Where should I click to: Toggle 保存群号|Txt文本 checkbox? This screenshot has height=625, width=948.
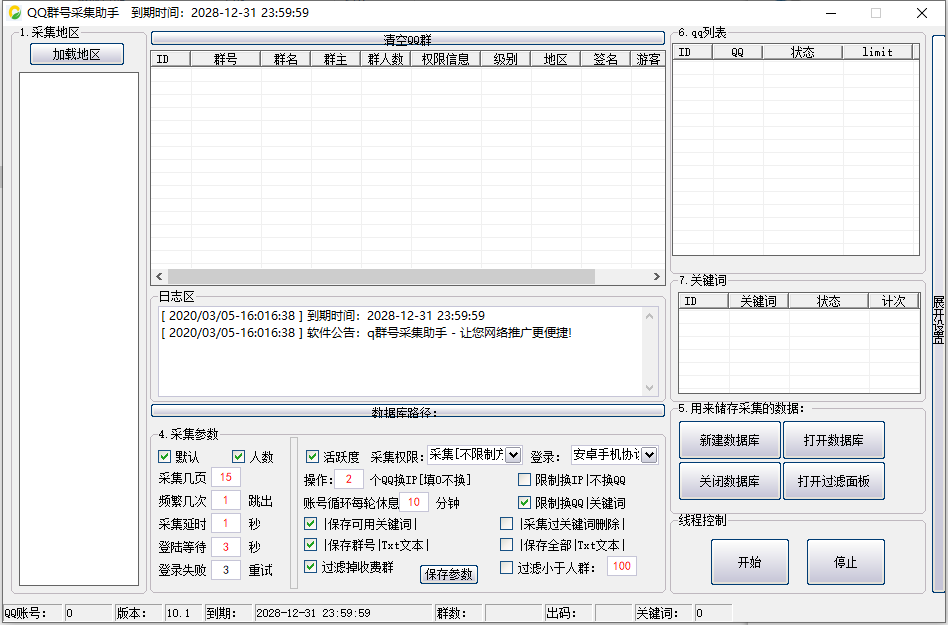310,545
